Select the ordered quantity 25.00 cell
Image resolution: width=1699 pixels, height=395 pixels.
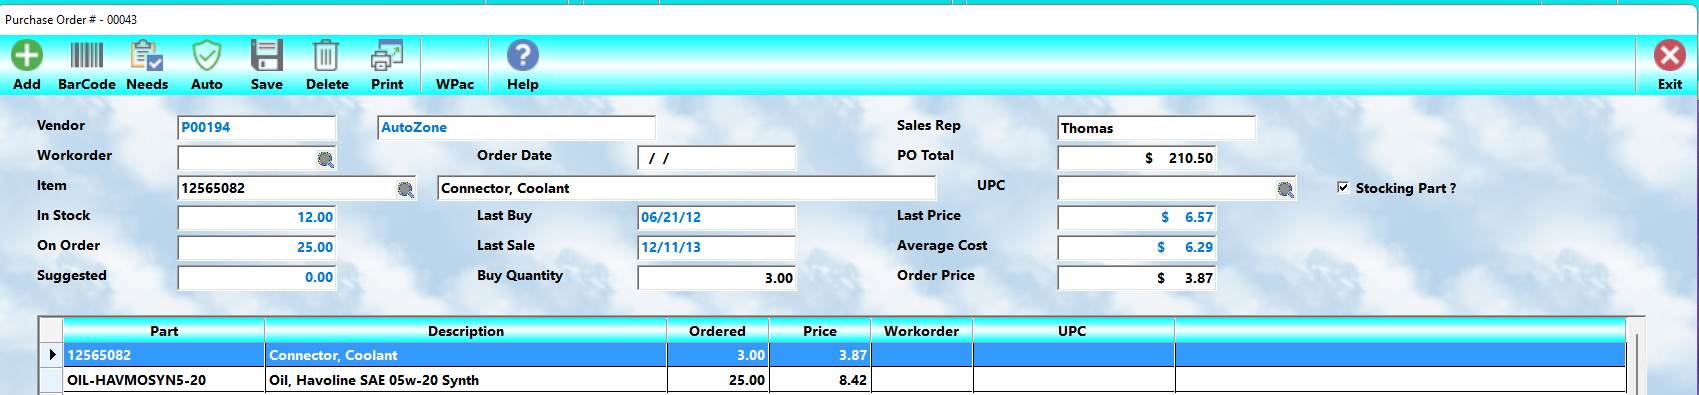tap(718, 380)
